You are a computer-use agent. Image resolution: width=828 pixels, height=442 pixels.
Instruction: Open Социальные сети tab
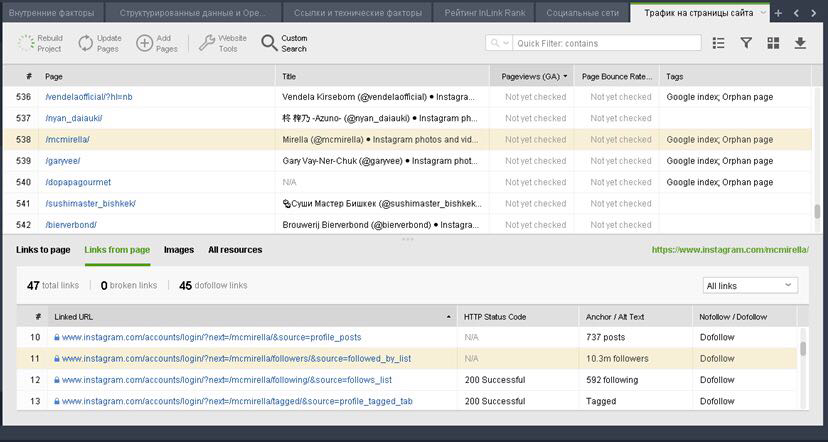pos(582,13)
